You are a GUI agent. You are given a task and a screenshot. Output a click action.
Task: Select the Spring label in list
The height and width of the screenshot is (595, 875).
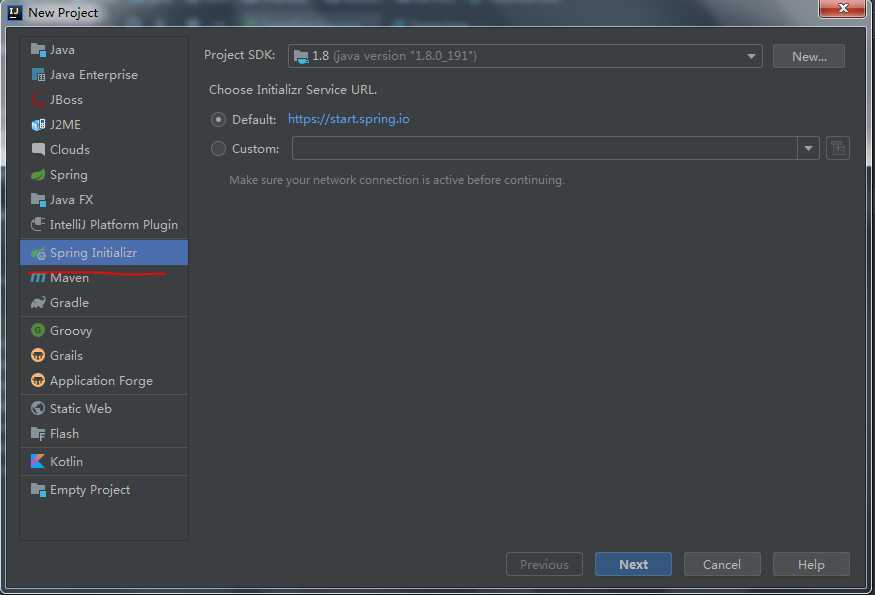(x=69, y=175)
